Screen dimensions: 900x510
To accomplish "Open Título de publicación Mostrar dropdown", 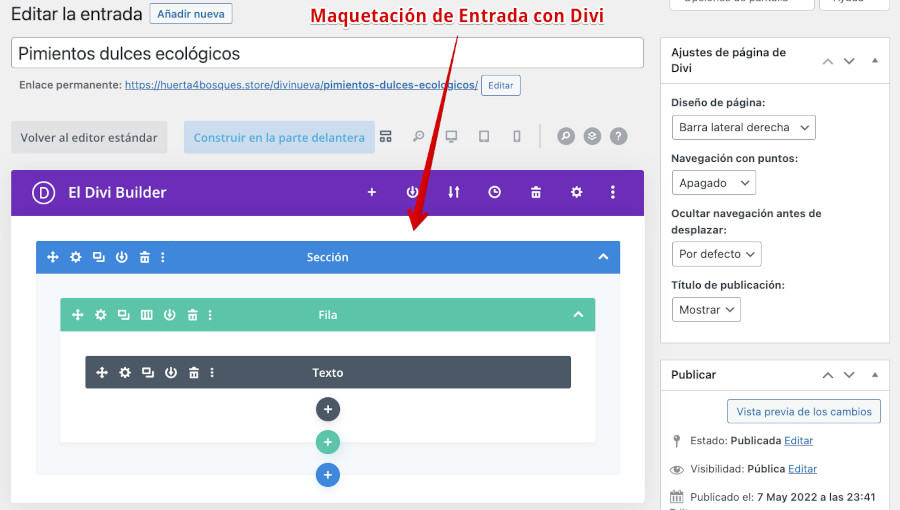I will (x=706, y=310).
